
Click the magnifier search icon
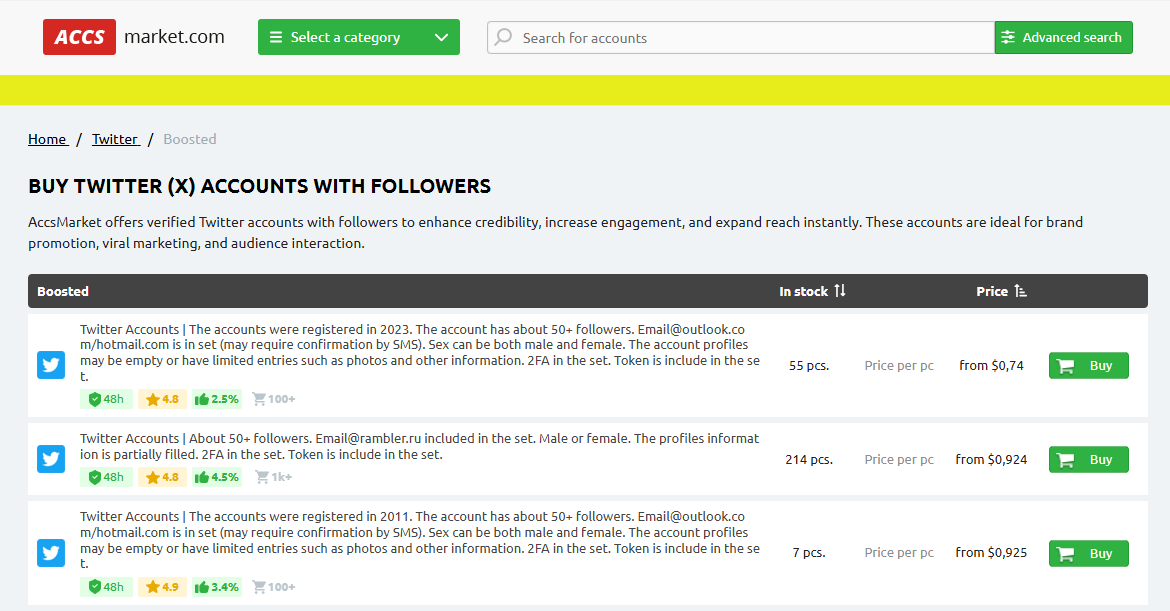504,37
